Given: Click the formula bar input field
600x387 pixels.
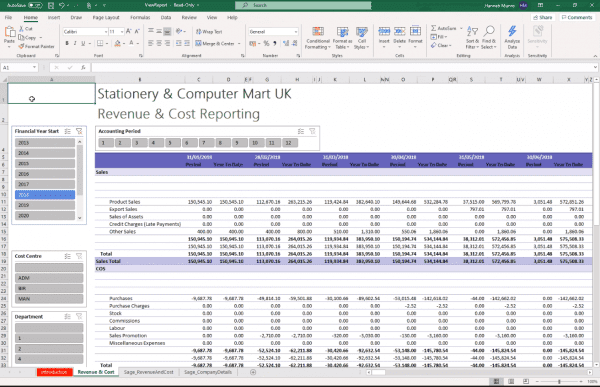Looking at the screenshot, I should [343, 68].
